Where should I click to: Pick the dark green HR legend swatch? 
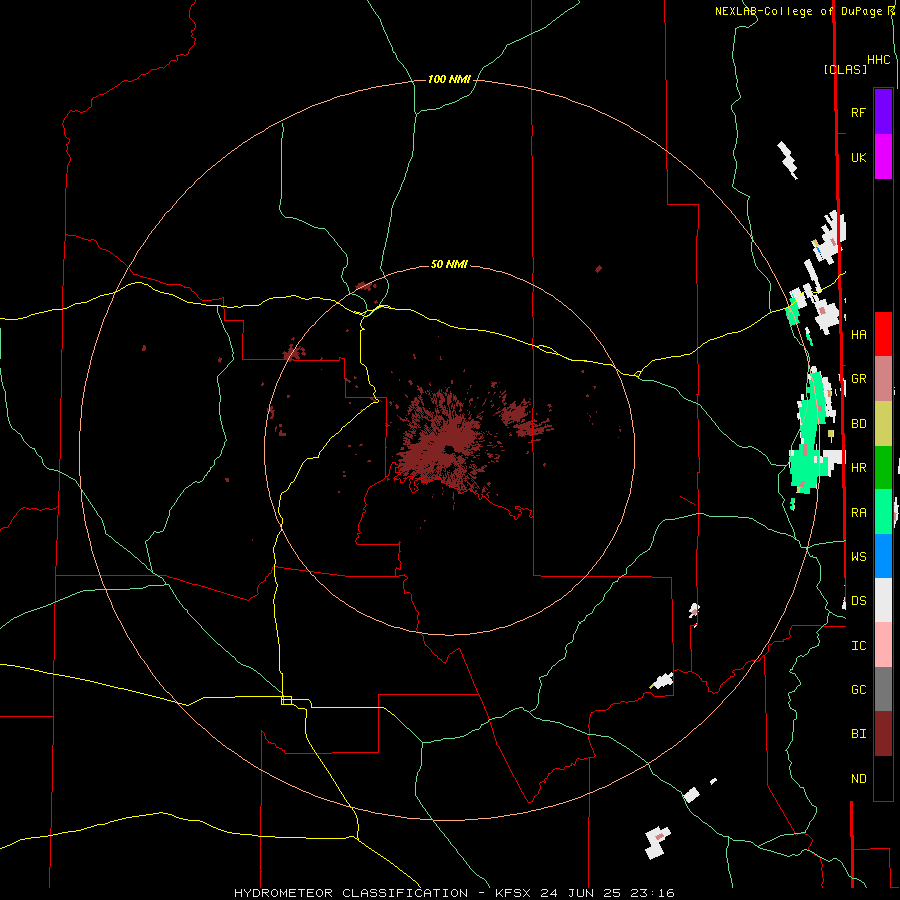tap(883, 468)
